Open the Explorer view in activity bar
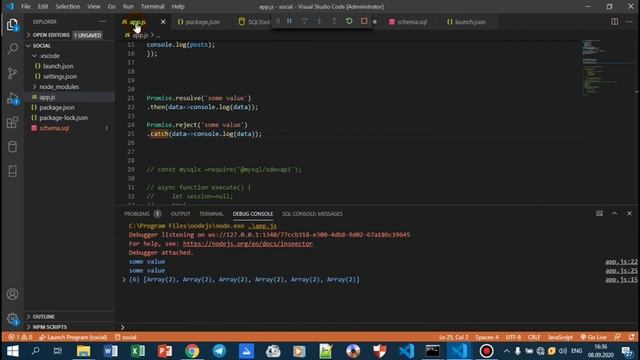 click(x=12, y=25)
